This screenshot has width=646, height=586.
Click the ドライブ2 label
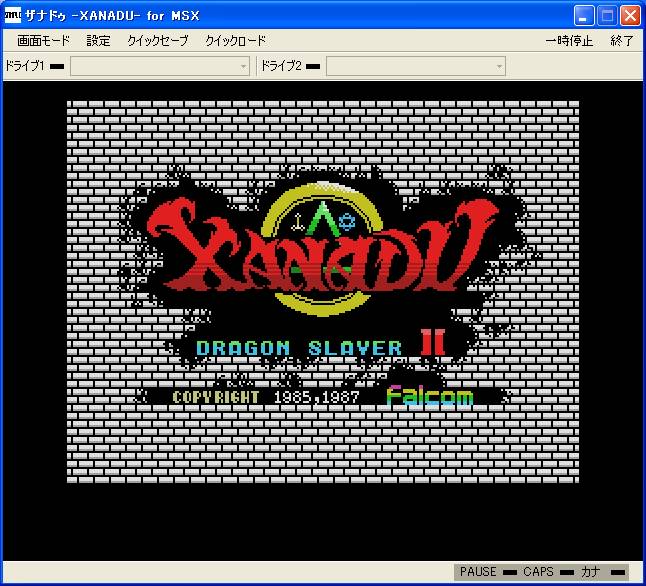tap(281, 66)
